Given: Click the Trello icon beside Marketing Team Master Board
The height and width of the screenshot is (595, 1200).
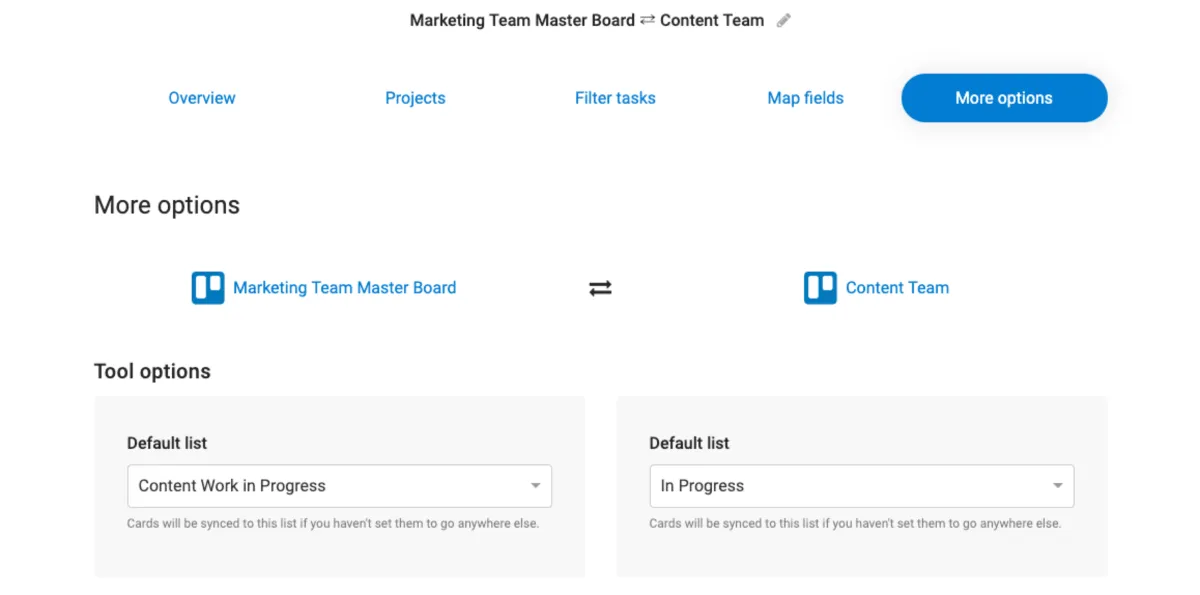Looking at the screenshot, I should [x=208, y=288].
